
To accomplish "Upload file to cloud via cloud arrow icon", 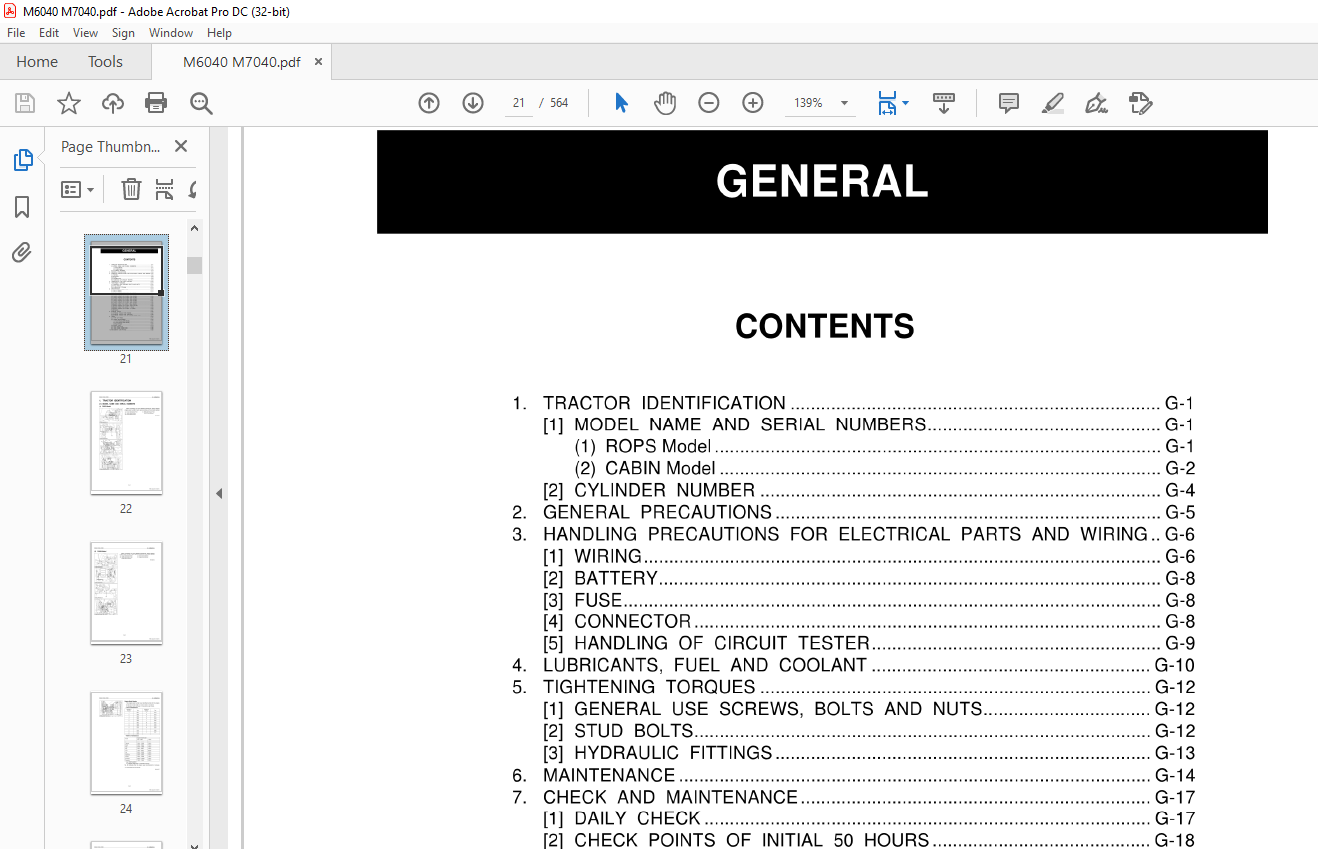I will (113, 103).
